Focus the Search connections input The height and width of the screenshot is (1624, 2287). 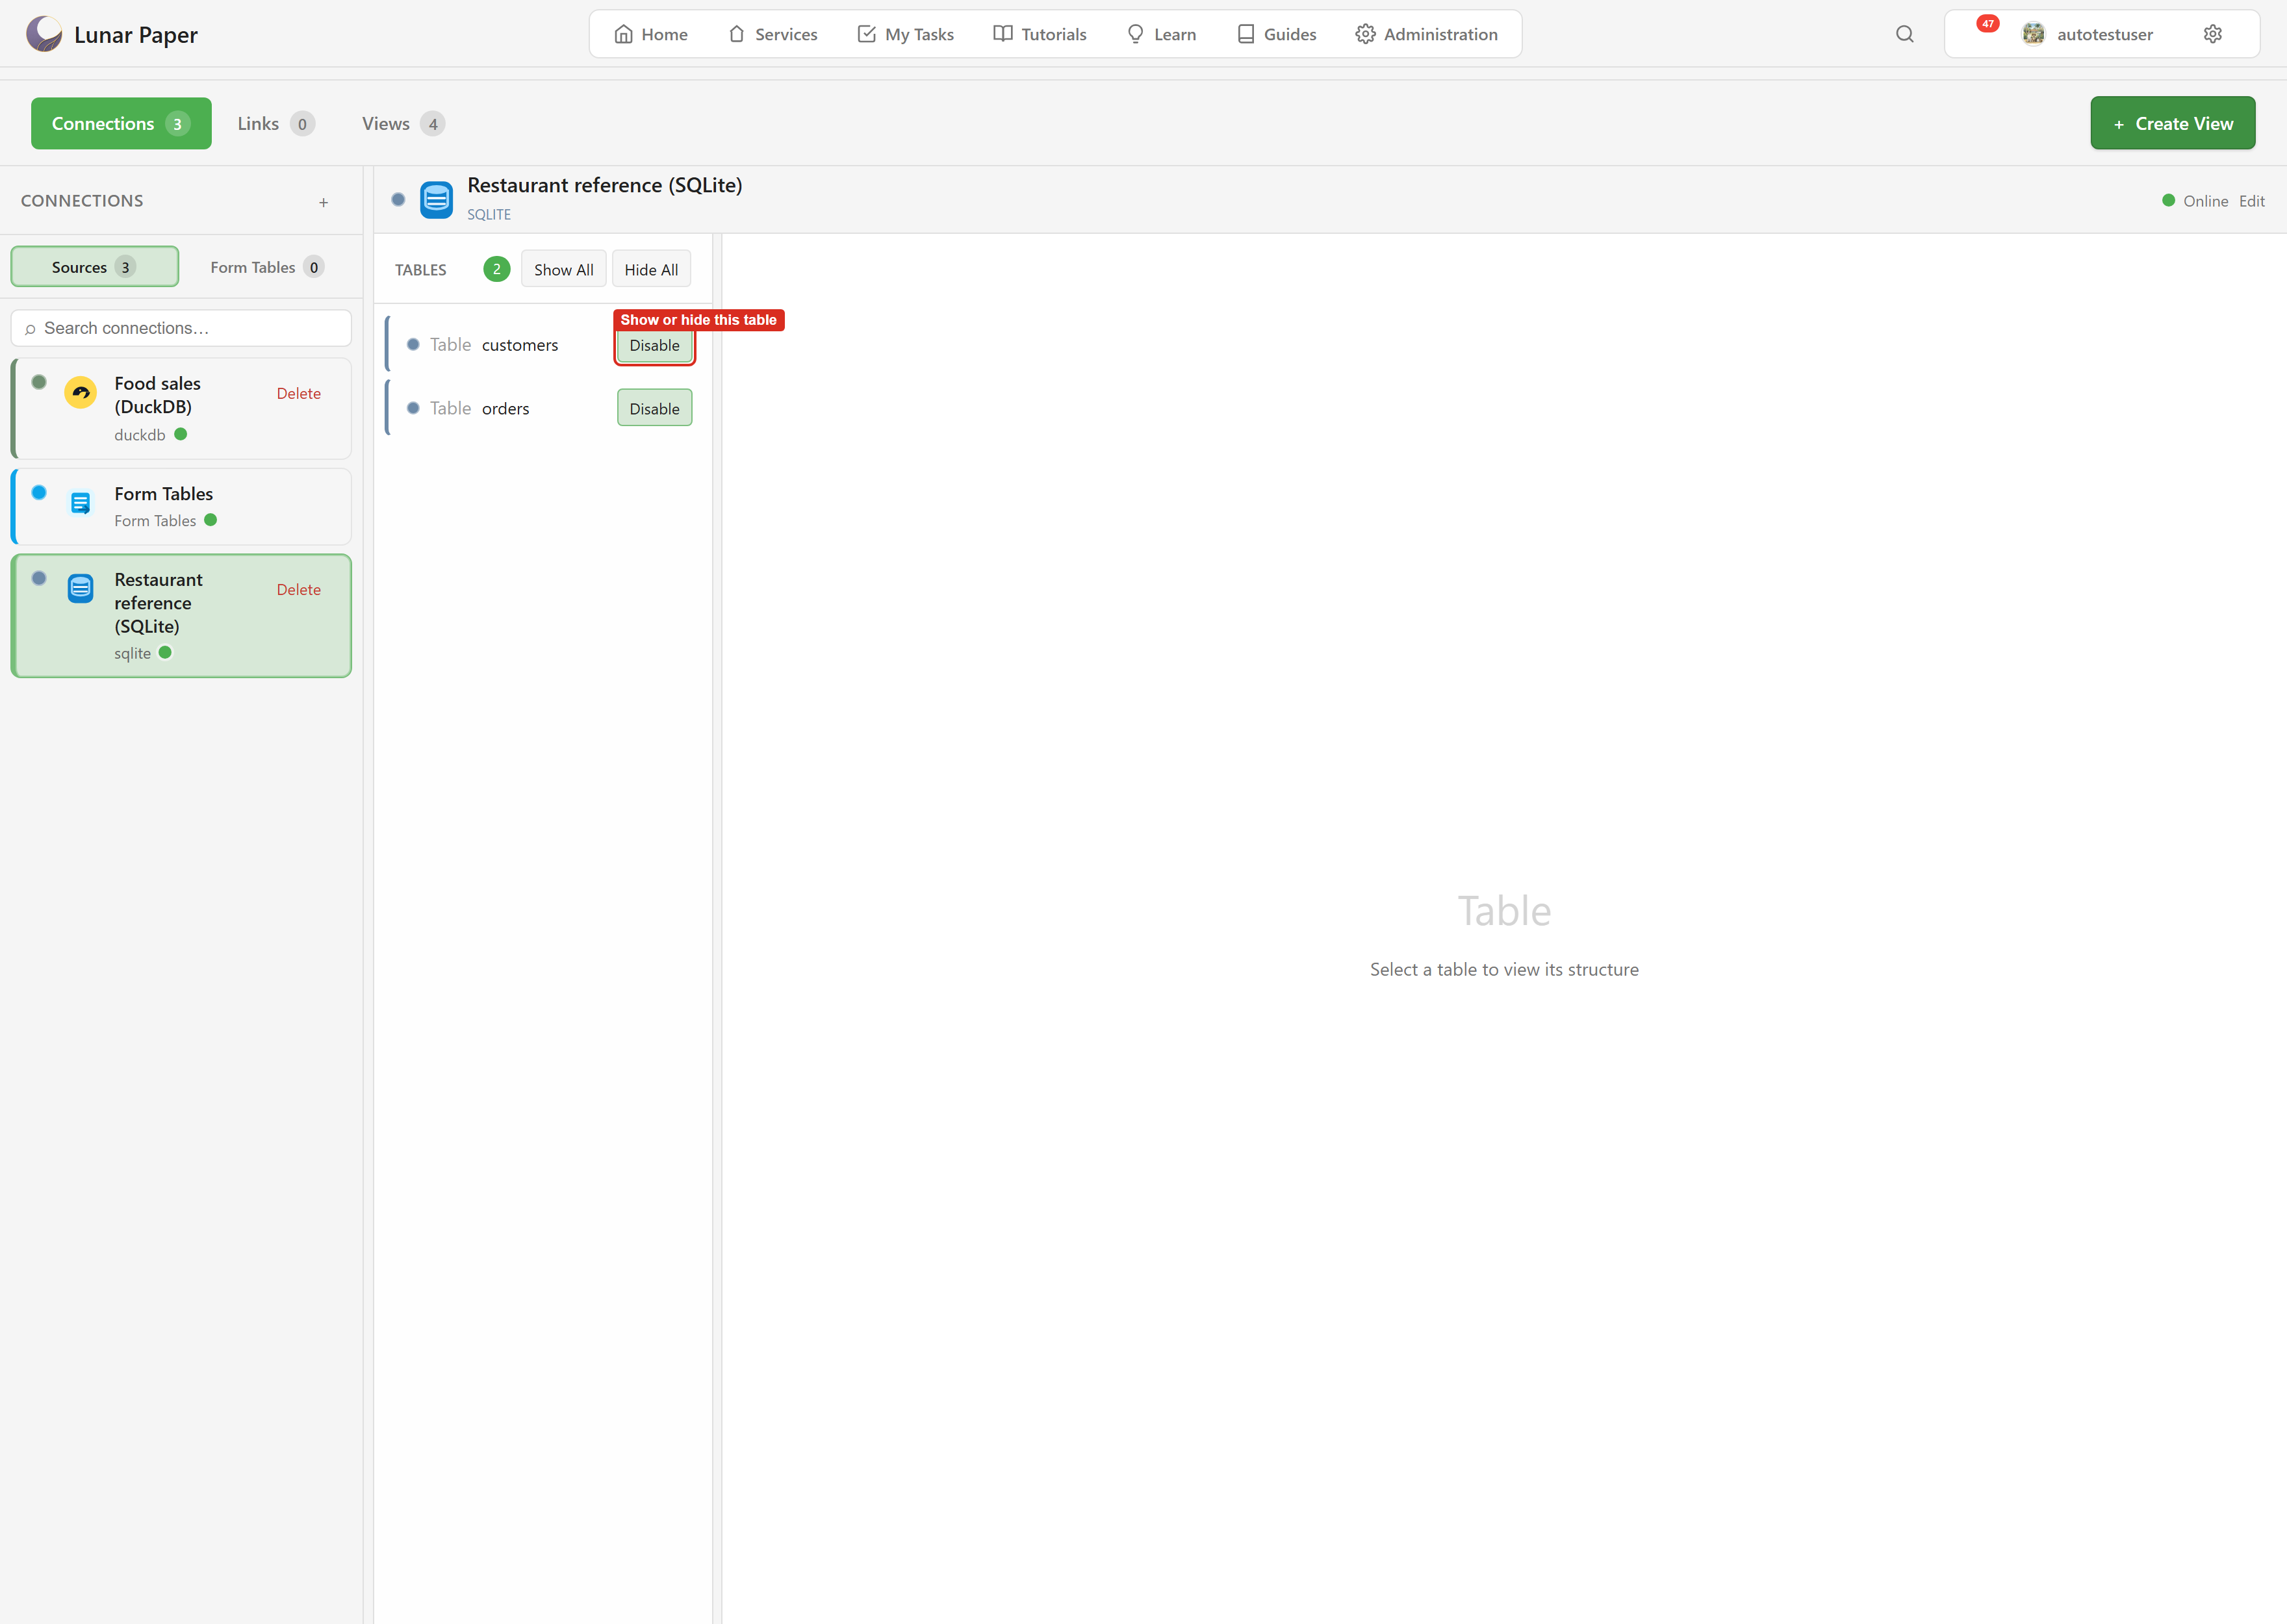181,328
